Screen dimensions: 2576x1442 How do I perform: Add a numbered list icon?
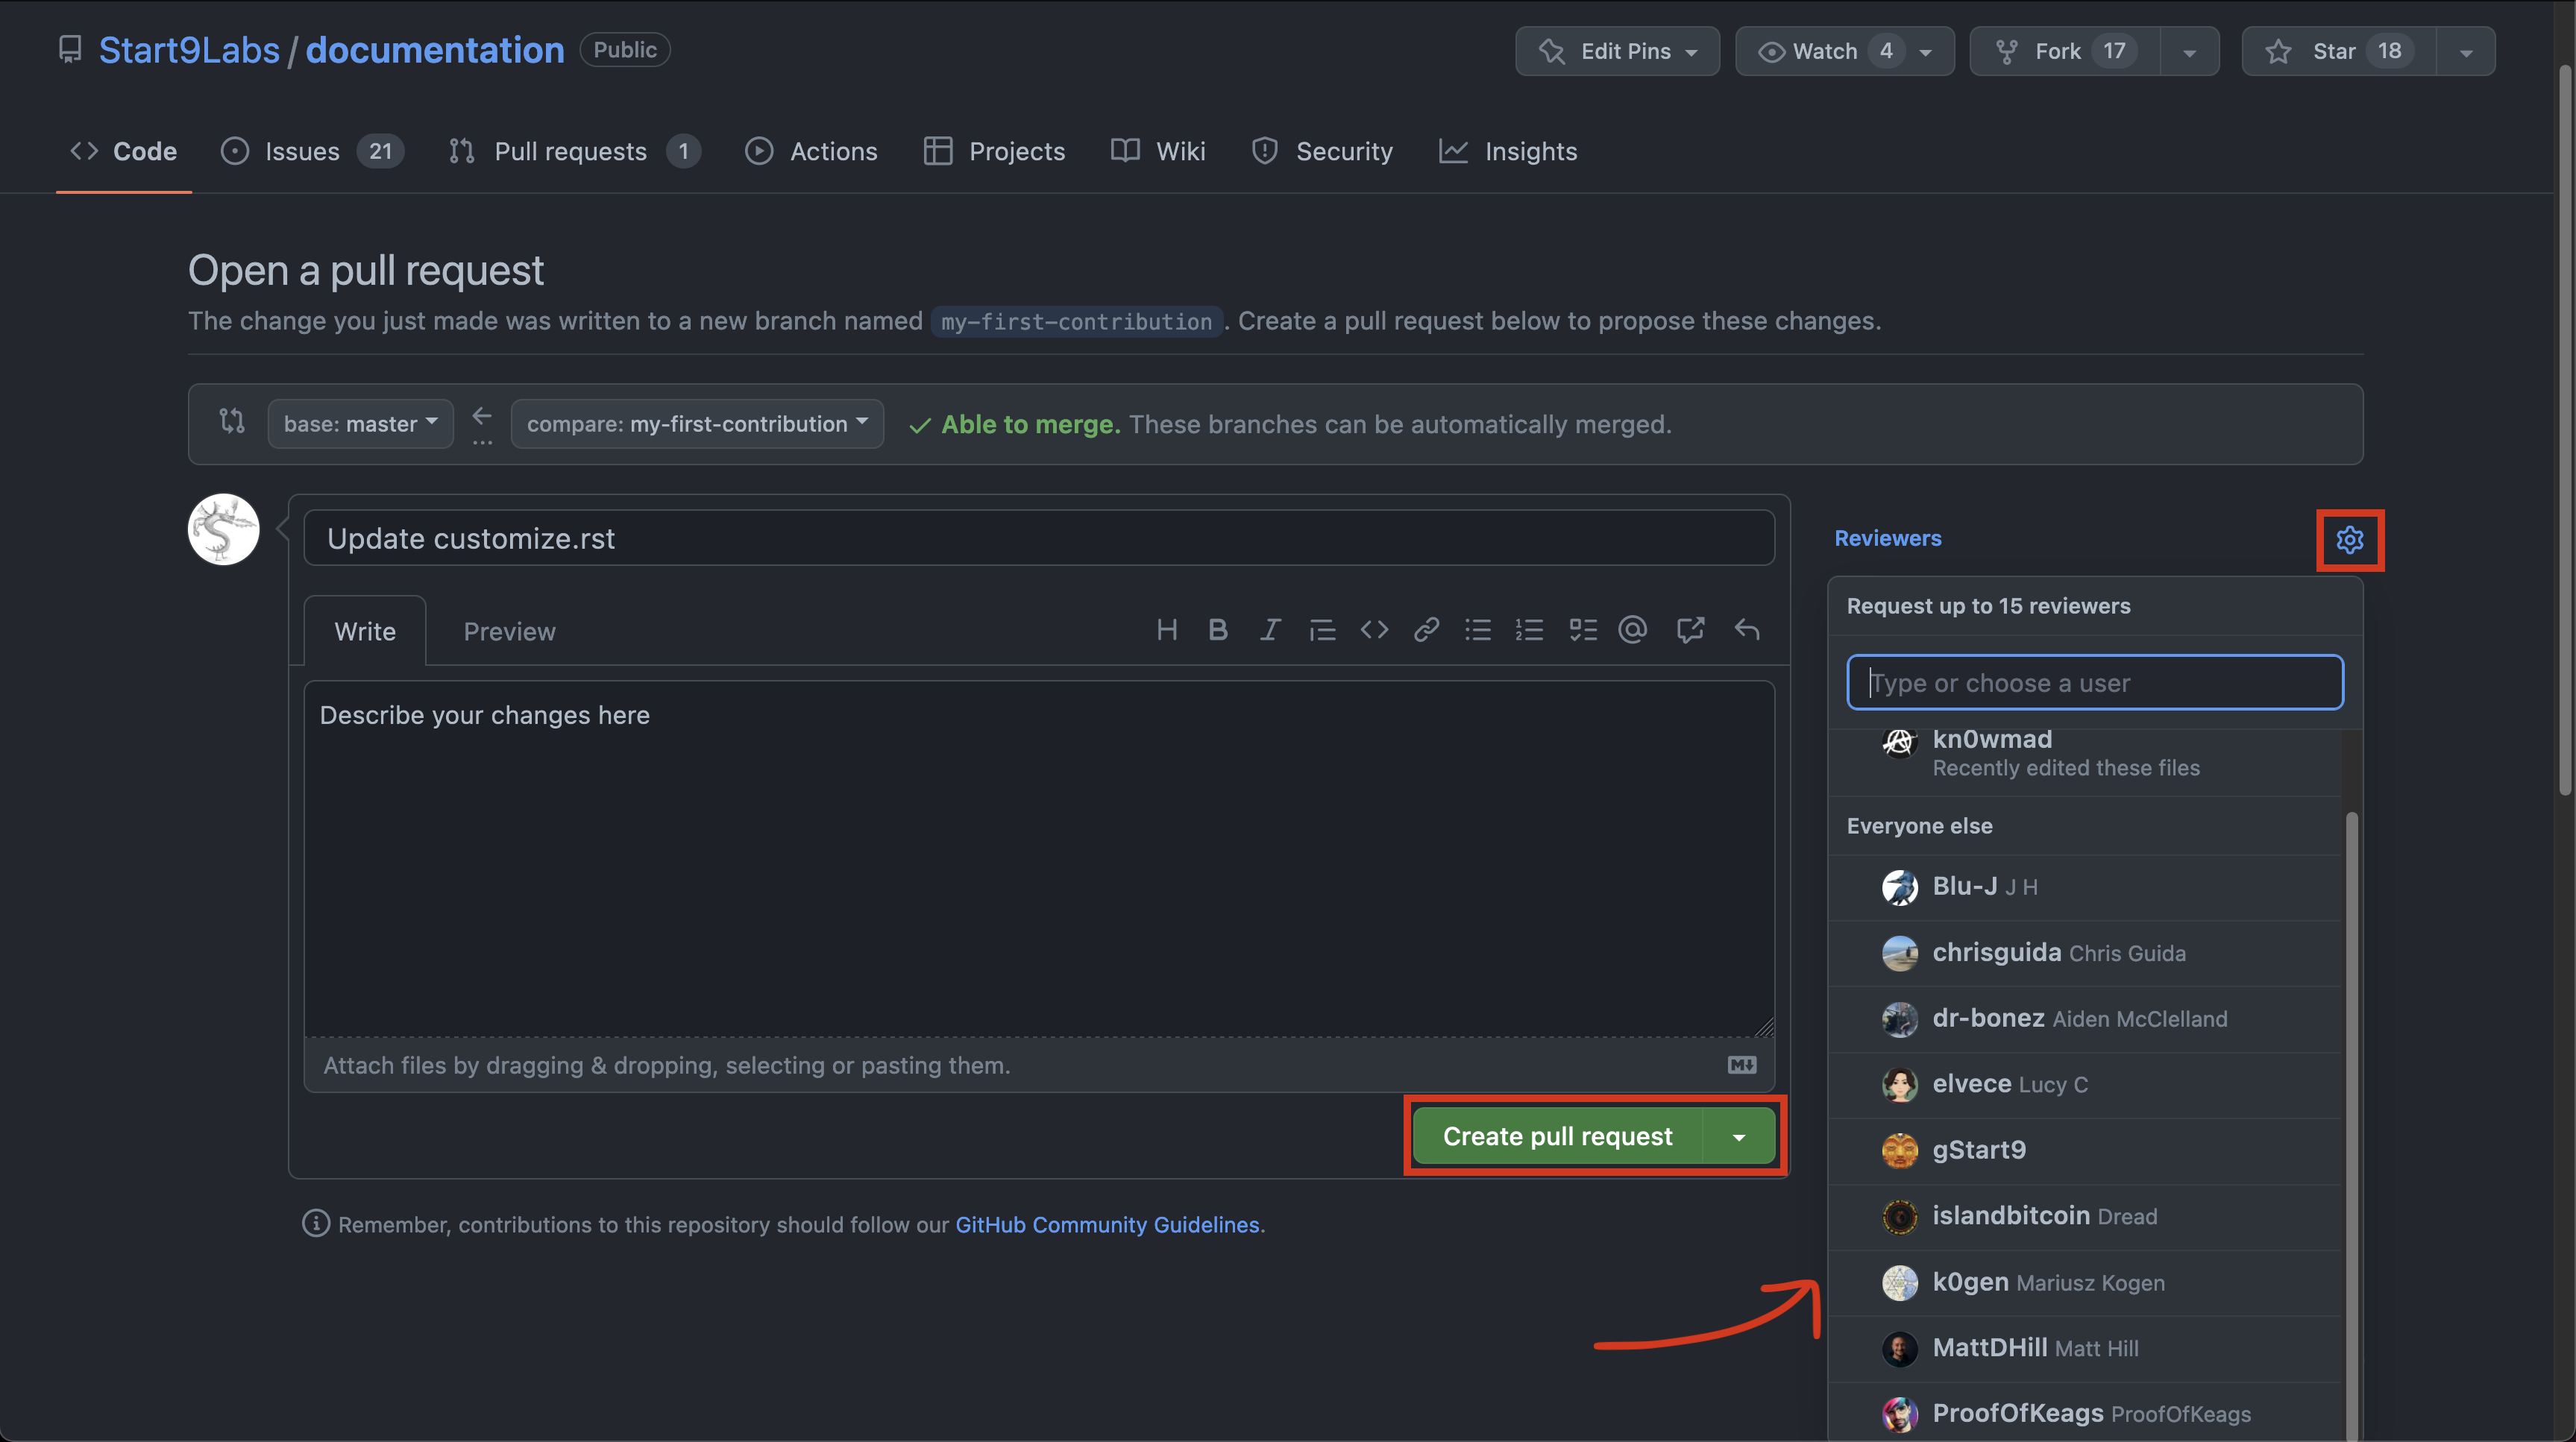click(x=1529, y=630)
